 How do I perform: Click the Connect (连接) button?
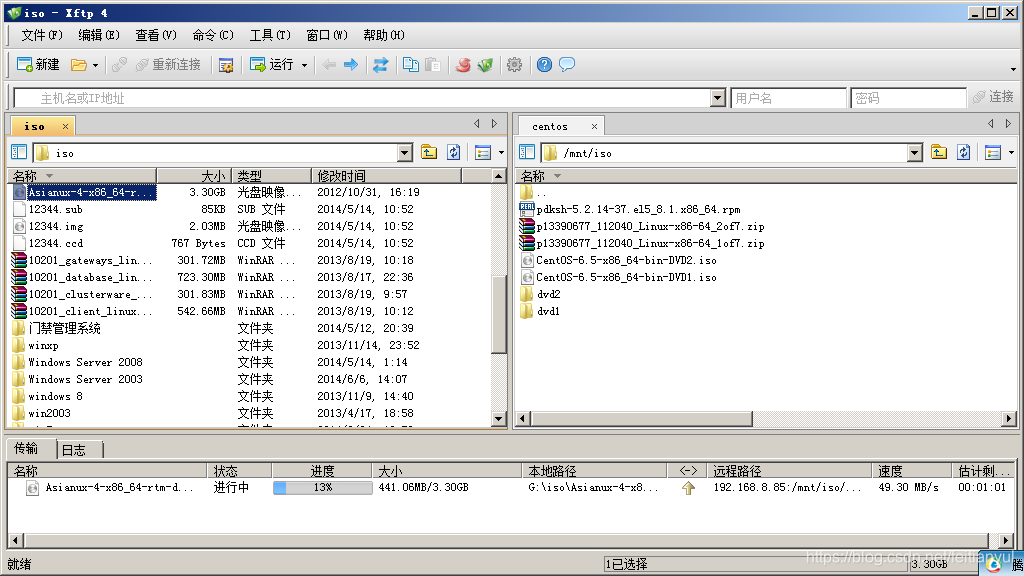tap(993, 97)
